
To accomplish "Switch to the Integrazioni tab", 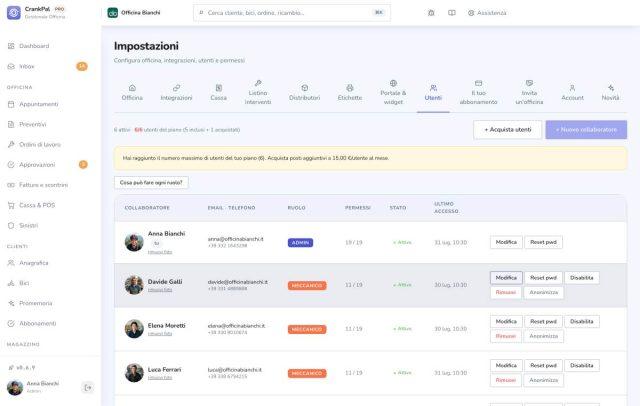I will click(176, 93).
